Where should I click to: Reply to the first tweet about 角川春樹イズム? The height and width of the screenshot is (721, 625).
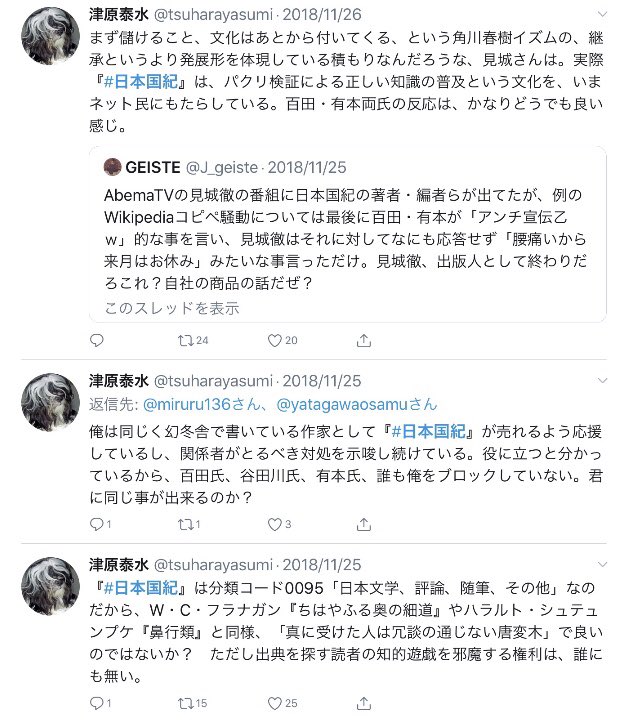(97, 340)
